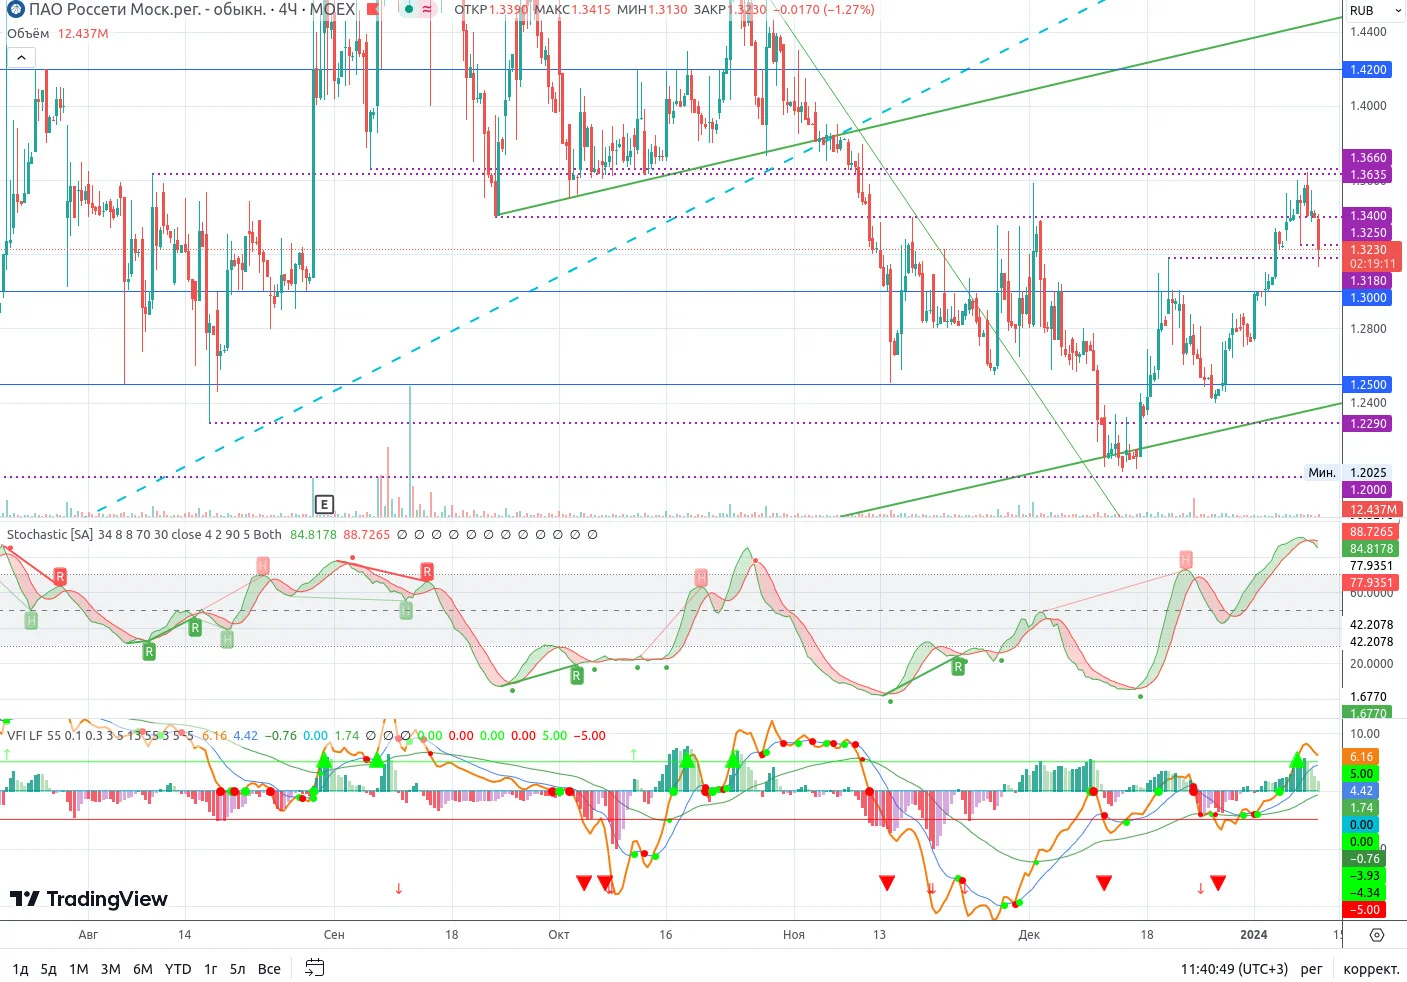The width and height of the screenshot is (1407, 982).
Task: Toggle the рег session setting
Action: (x=1311, y=969)
